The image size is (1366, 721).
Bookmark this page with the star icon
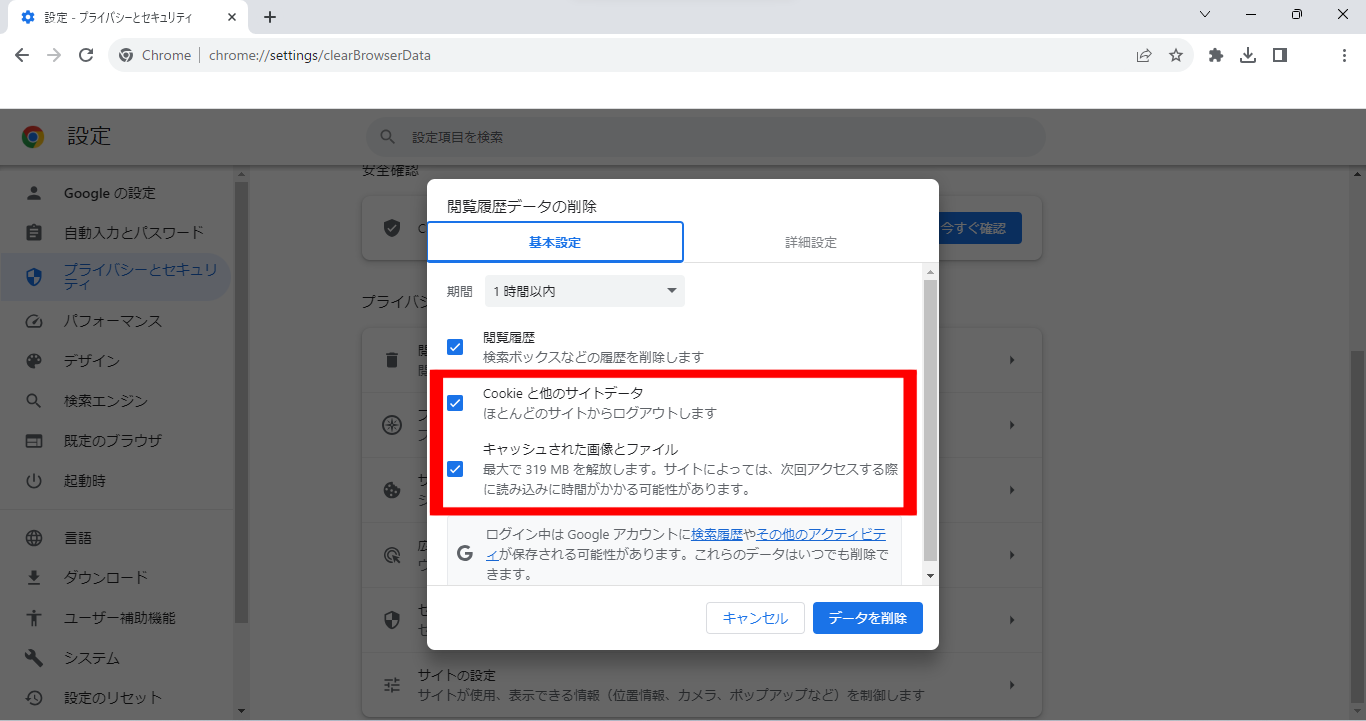[1176, 55]
